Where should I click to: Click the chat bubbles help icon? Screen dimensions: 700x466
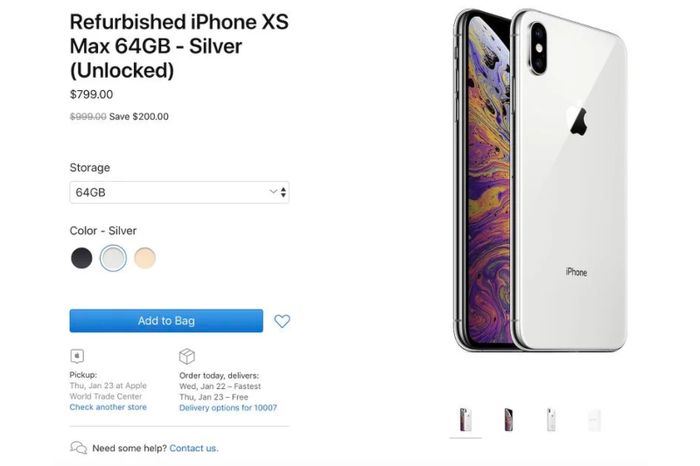(79, 447)
